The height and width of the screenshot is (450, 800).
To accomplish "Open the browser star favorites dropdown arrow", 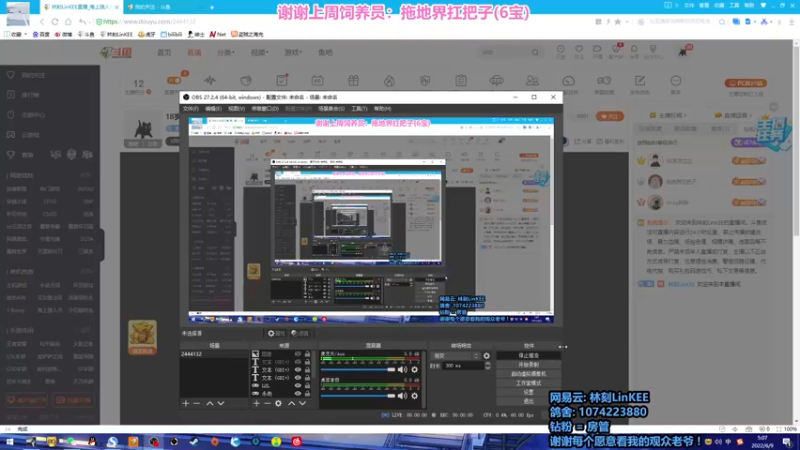I will 627,22.
